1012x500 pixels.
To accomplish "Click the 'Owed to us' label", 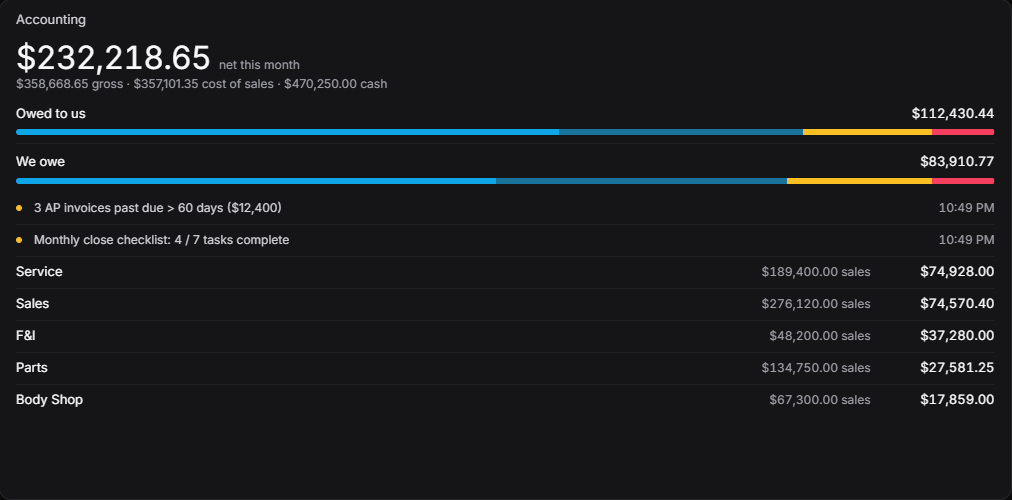I will coord(51,114).
